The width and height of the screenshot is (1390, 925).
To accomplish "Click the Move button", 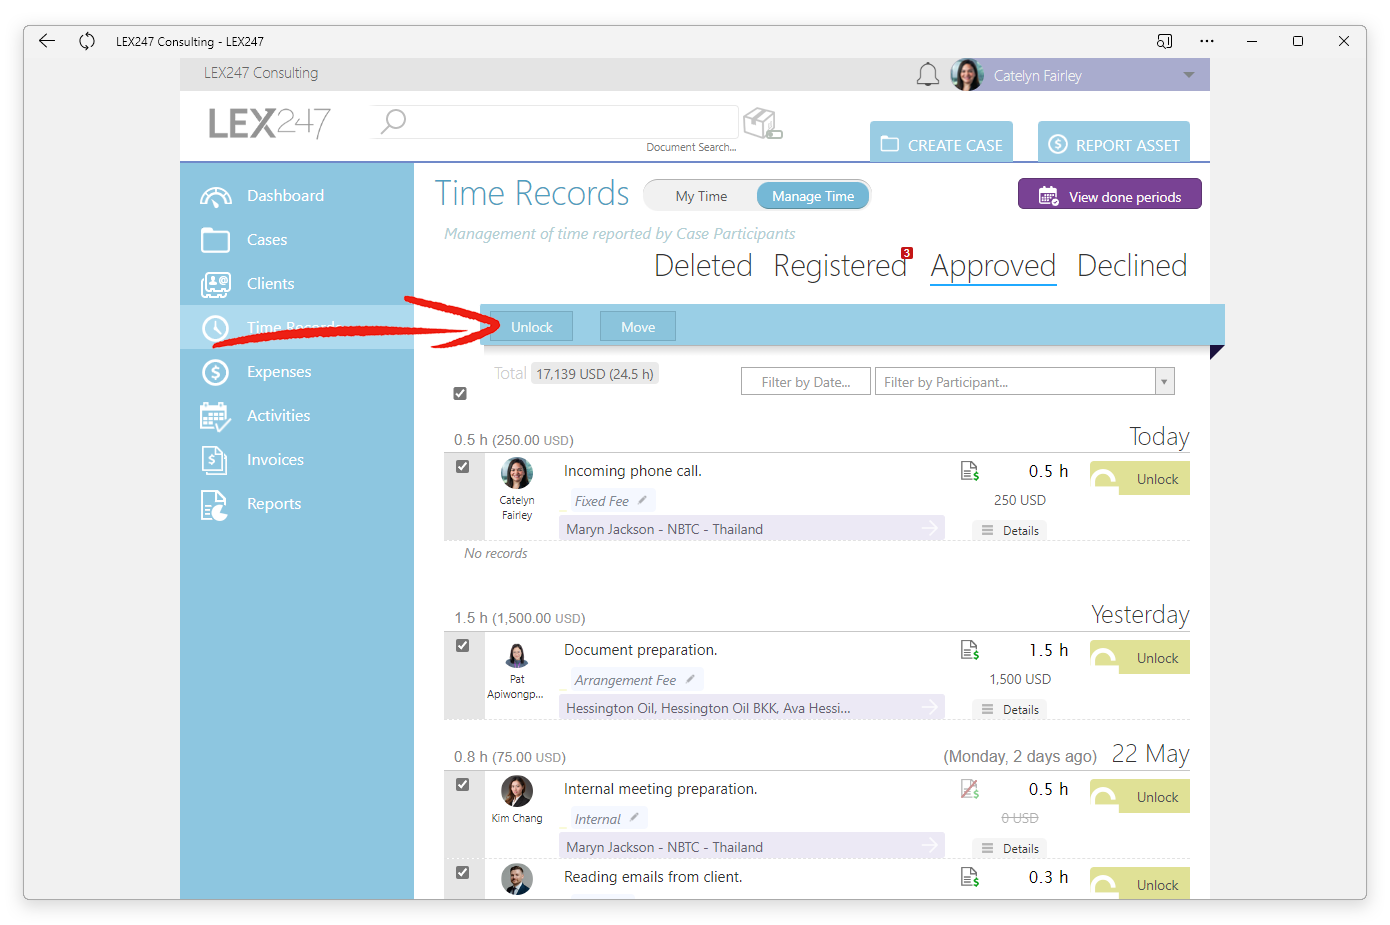I will (638, 327).
